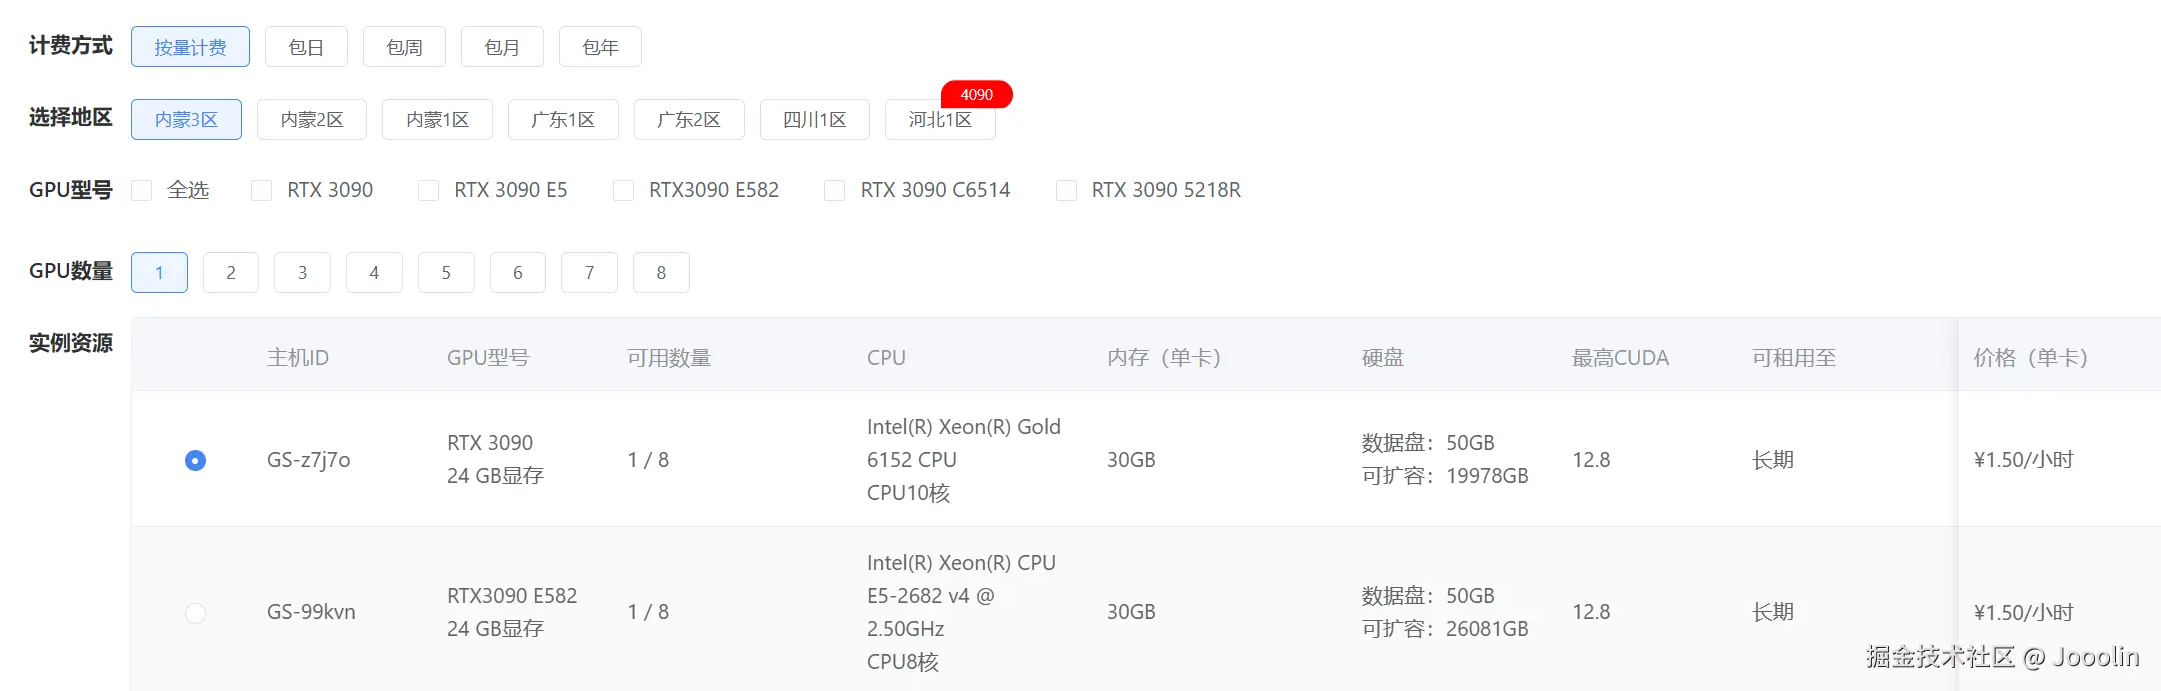Choose the 河北1区 region

tap(939, 120)
